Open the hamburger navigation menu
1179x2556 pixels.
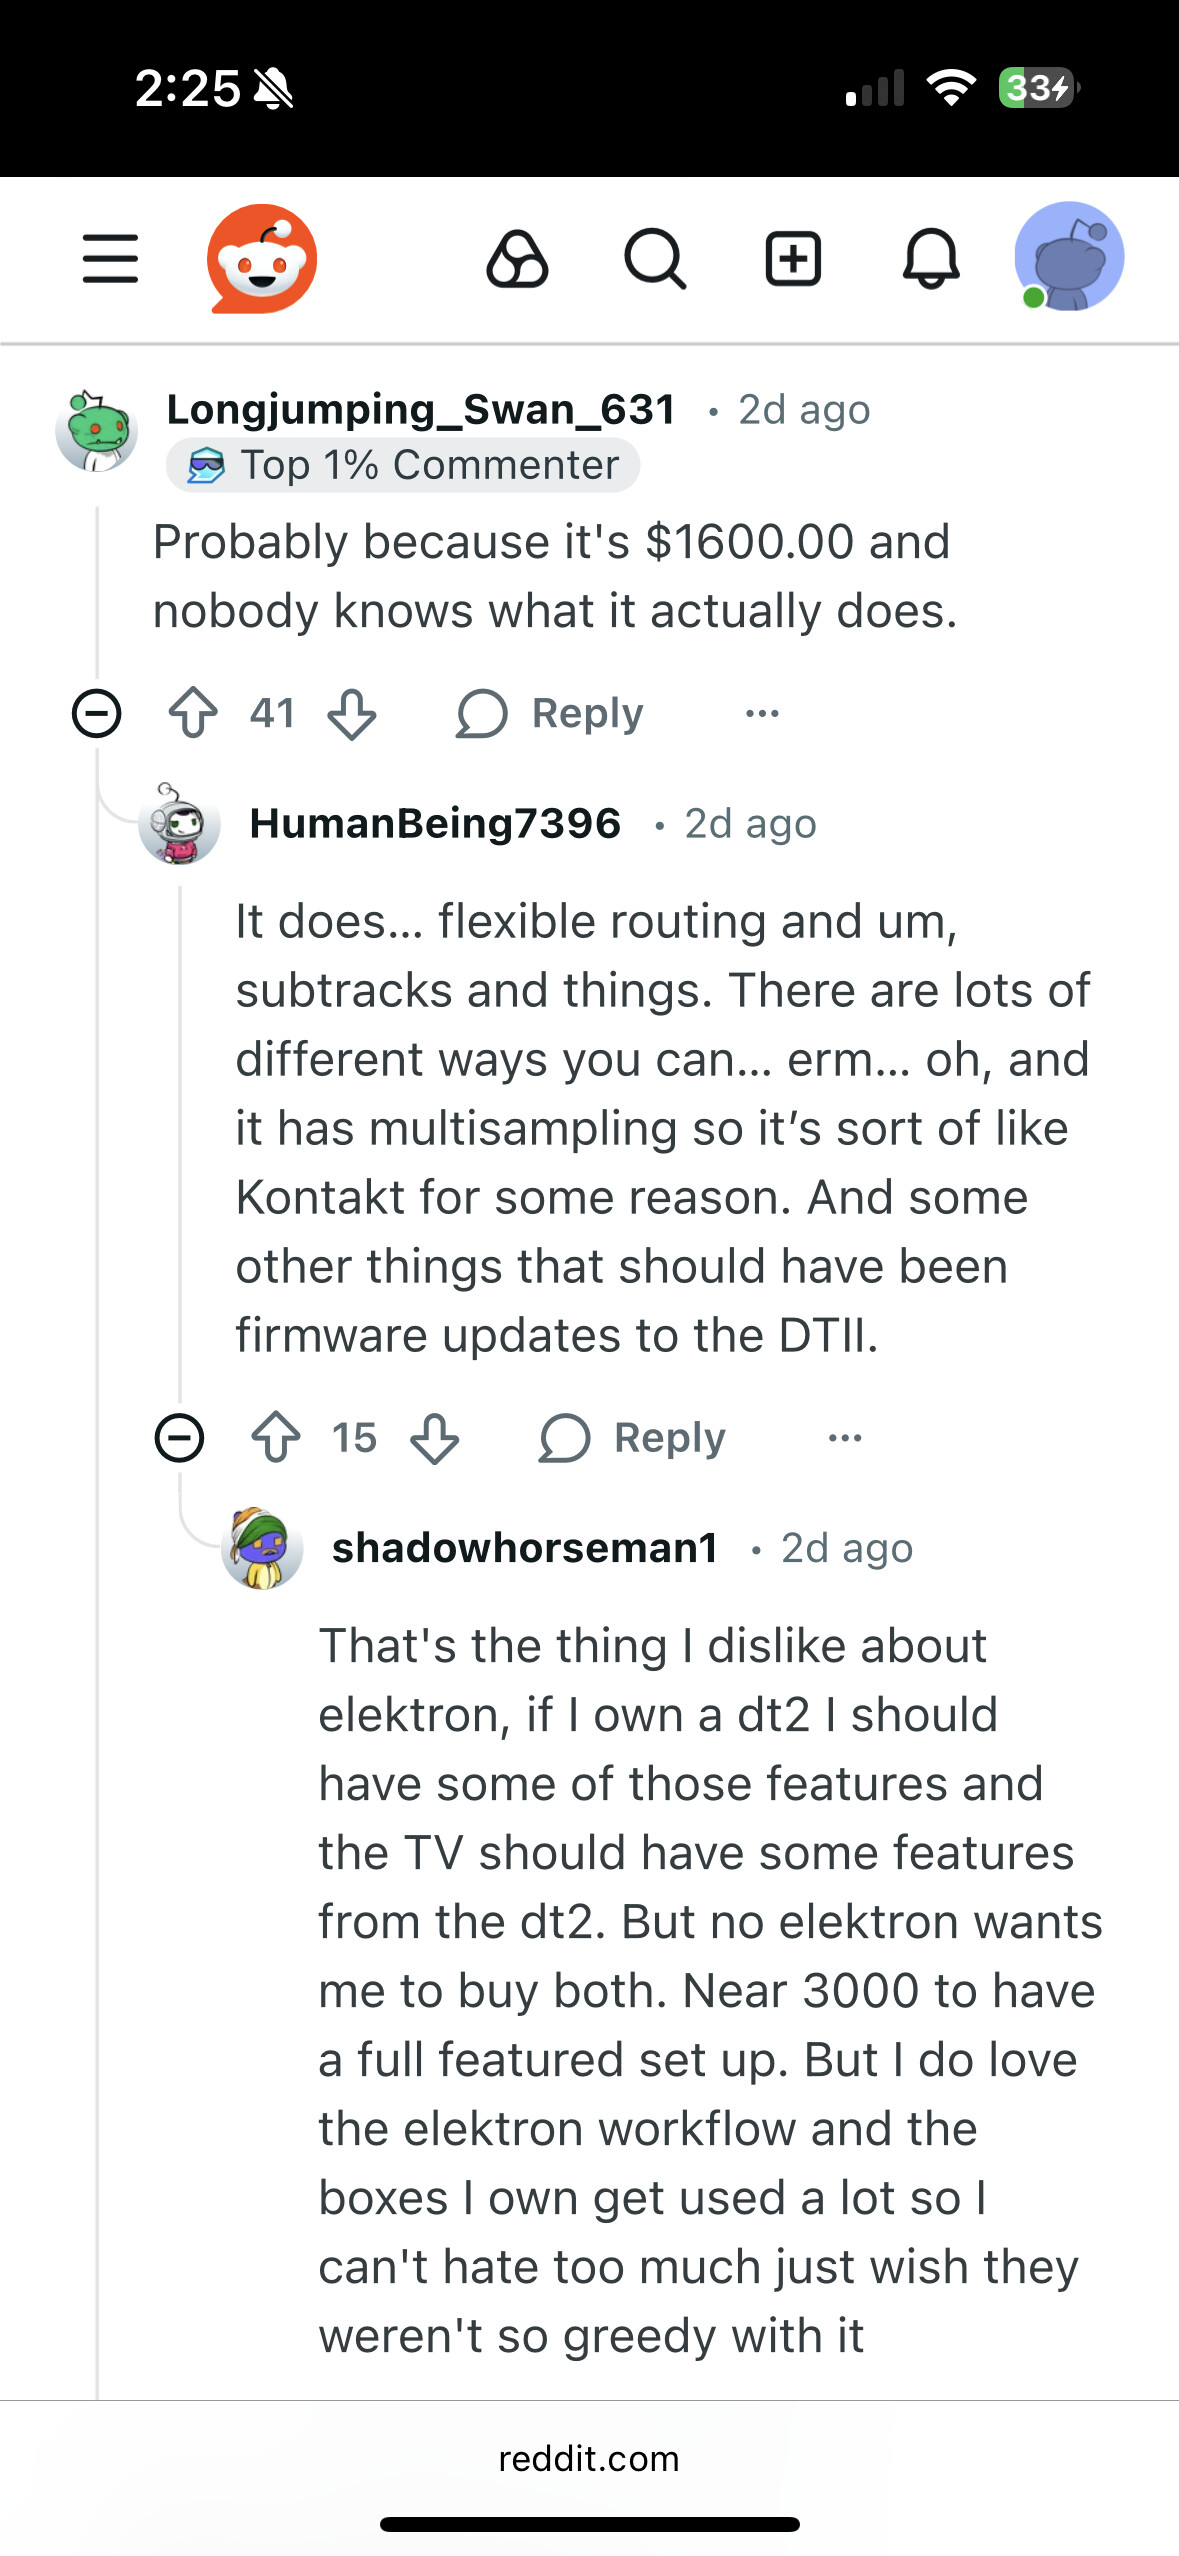(x=110, y=259)
